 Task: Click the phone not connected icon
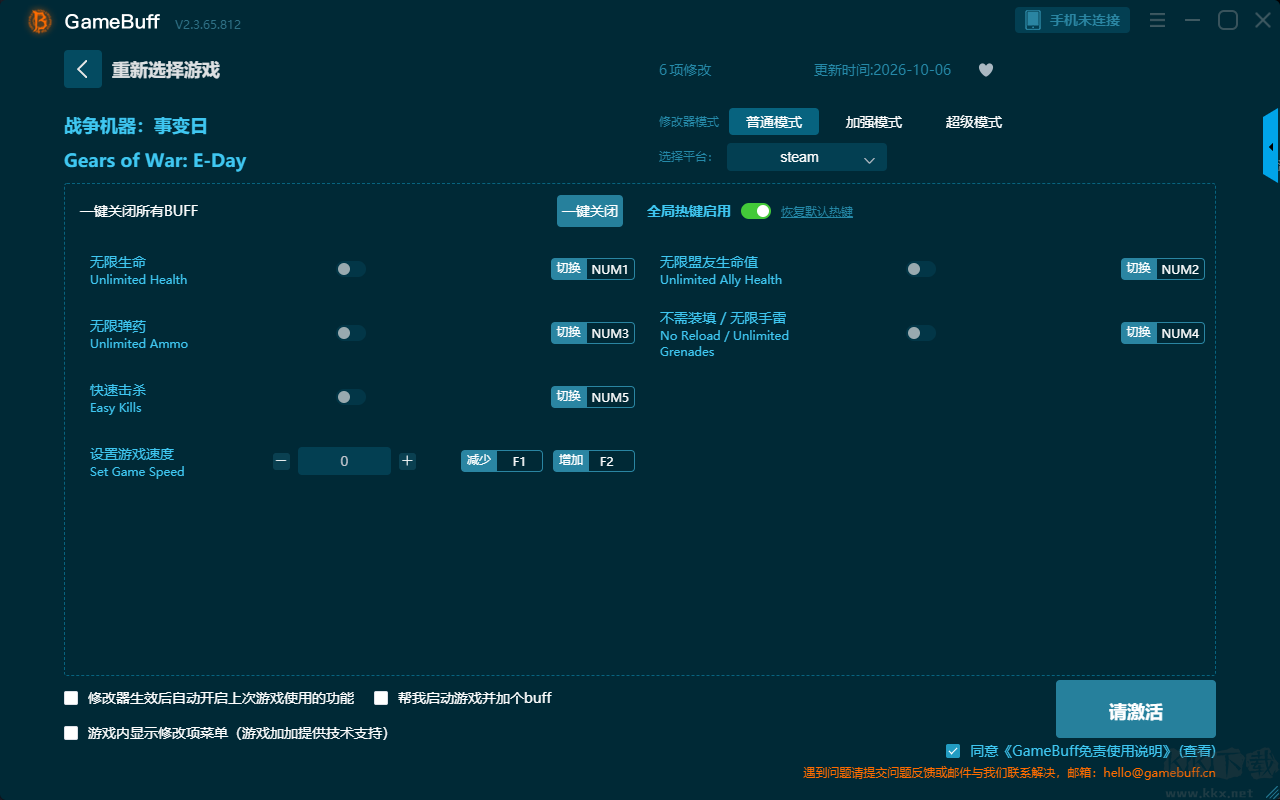coord(1032,20)
